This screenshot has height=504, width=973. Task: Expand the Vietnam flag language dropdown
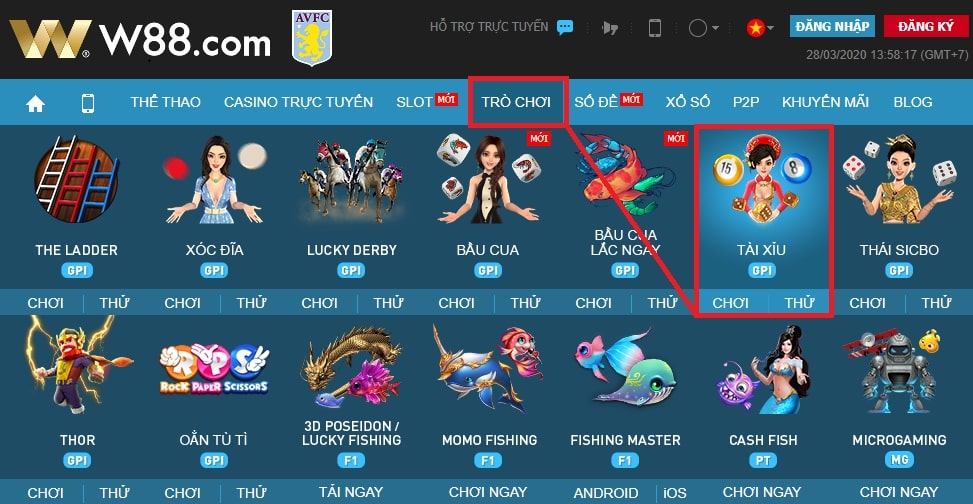(760, 28)
